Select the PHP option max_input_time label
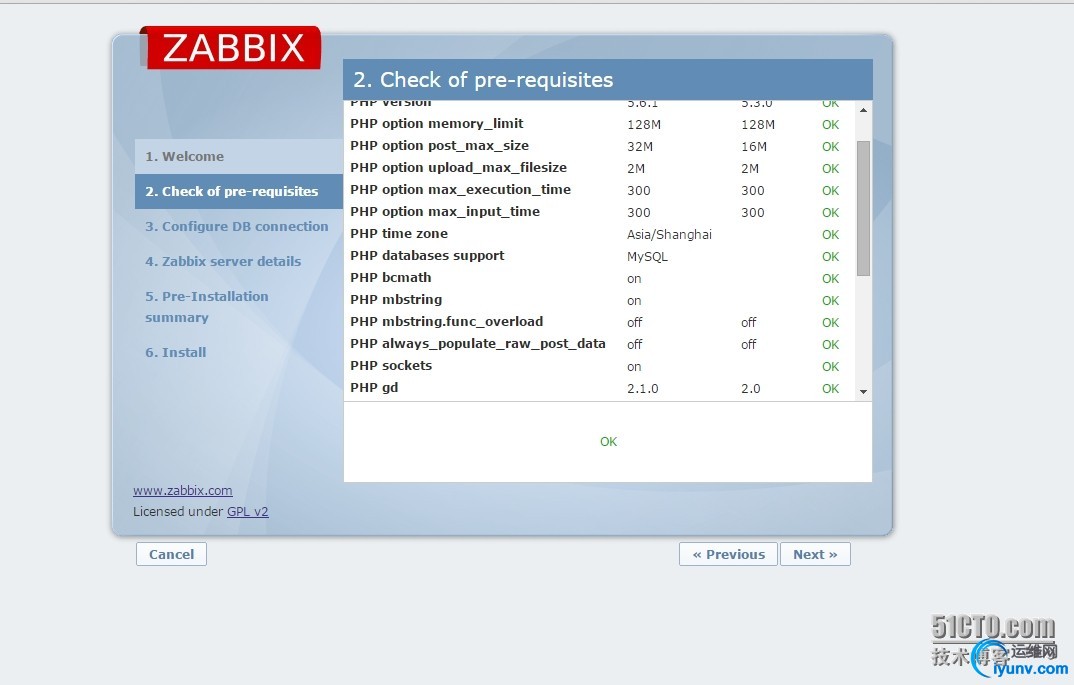 [445, 212]
